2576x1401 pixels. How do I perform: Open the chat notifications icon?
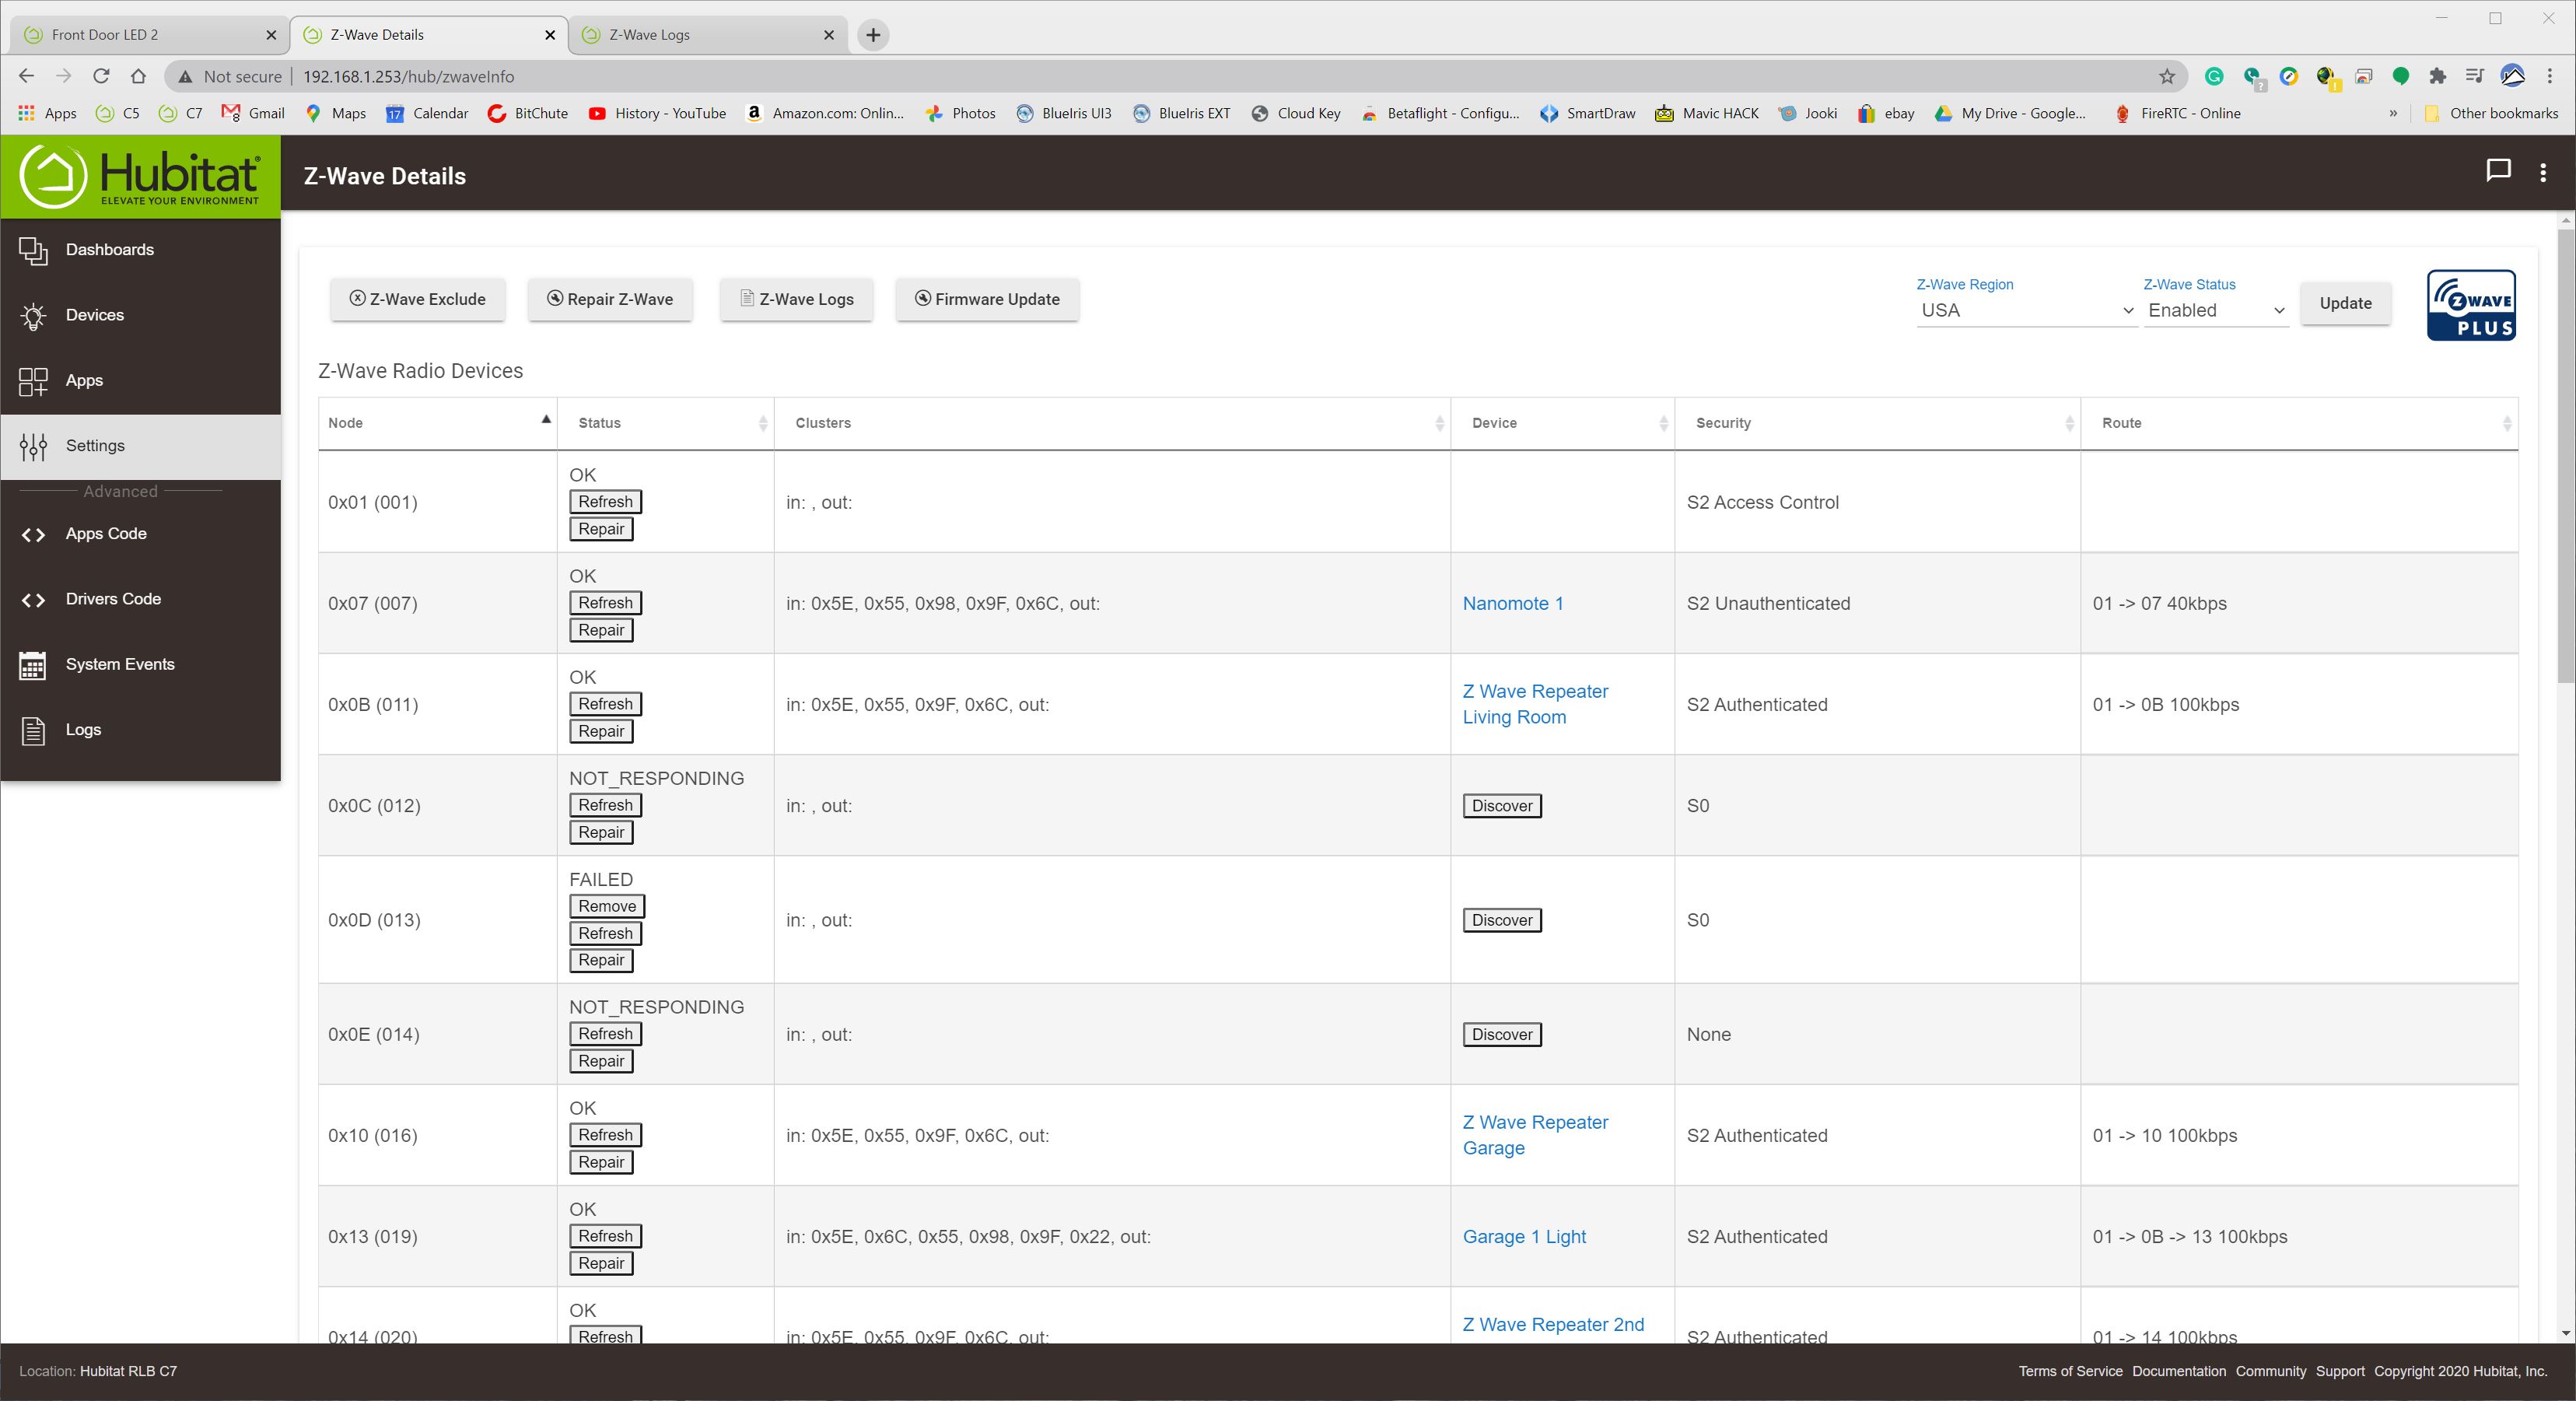(2498, 171)
